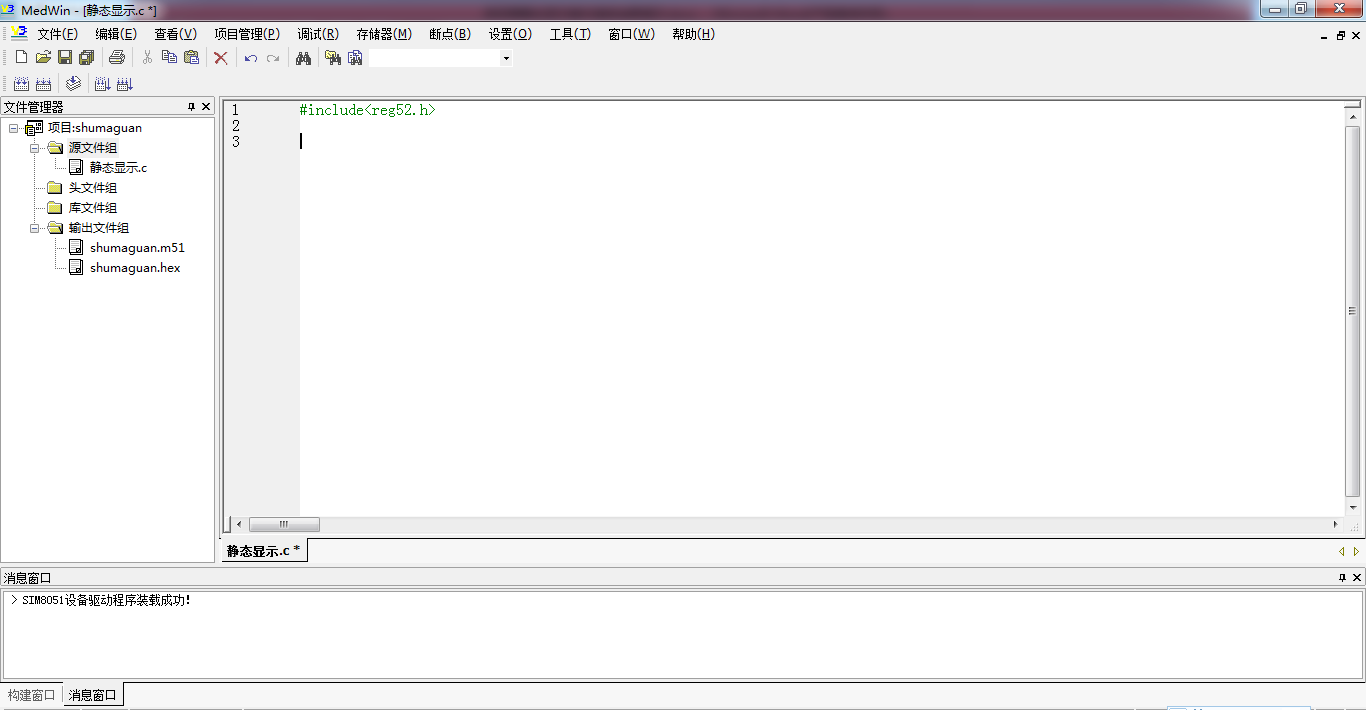Open the 窗口(W) menu
Viewport: 1366px width, 710px height.
tap(631, 34)
